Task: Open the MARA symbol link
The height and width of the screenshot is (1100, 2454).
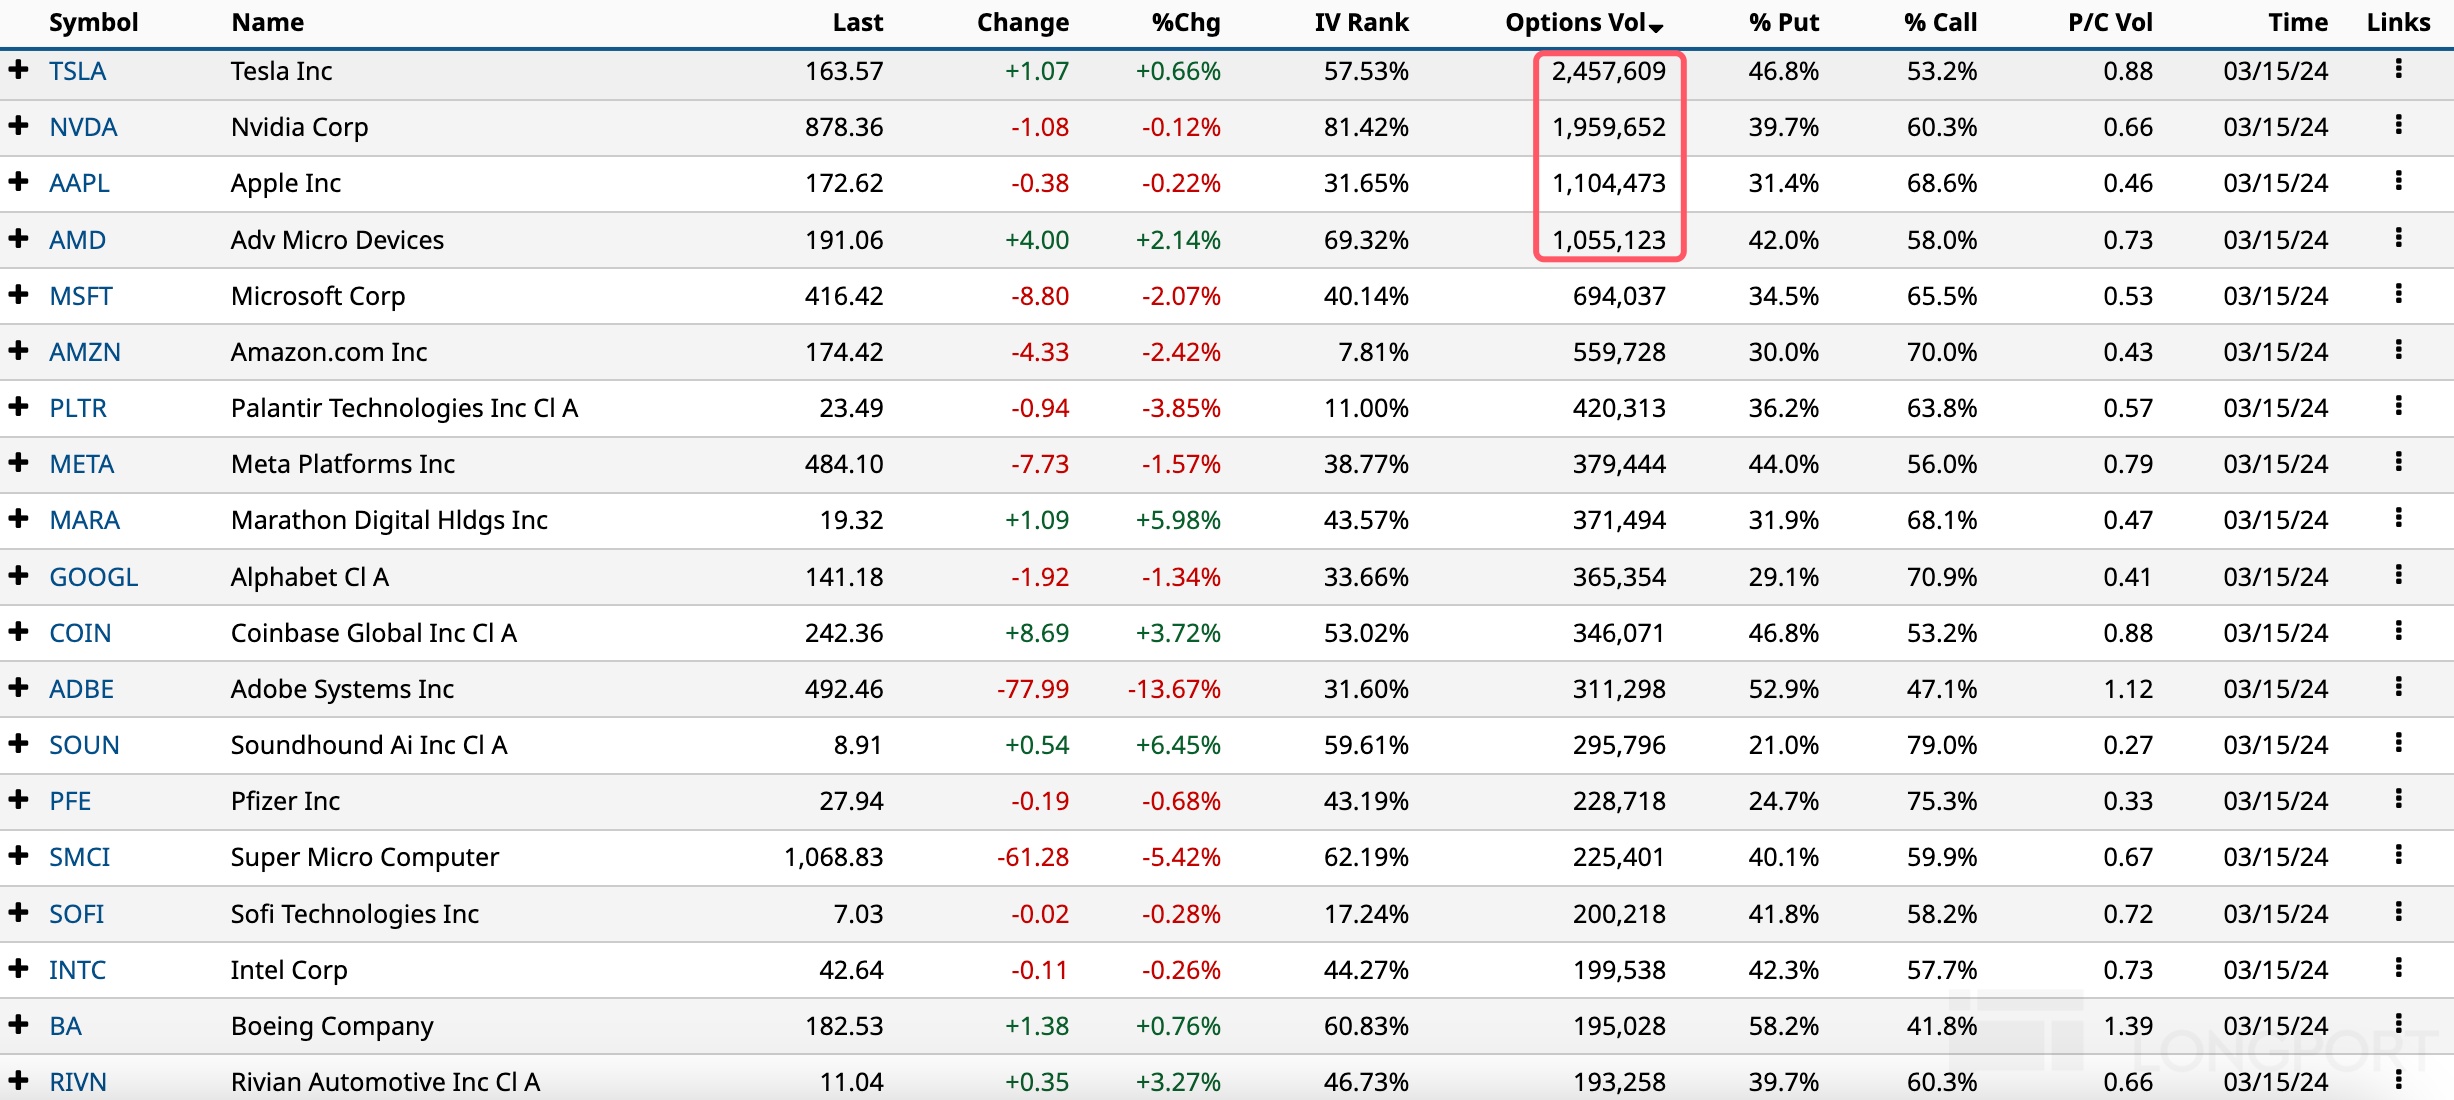Action: click(85, 520)
